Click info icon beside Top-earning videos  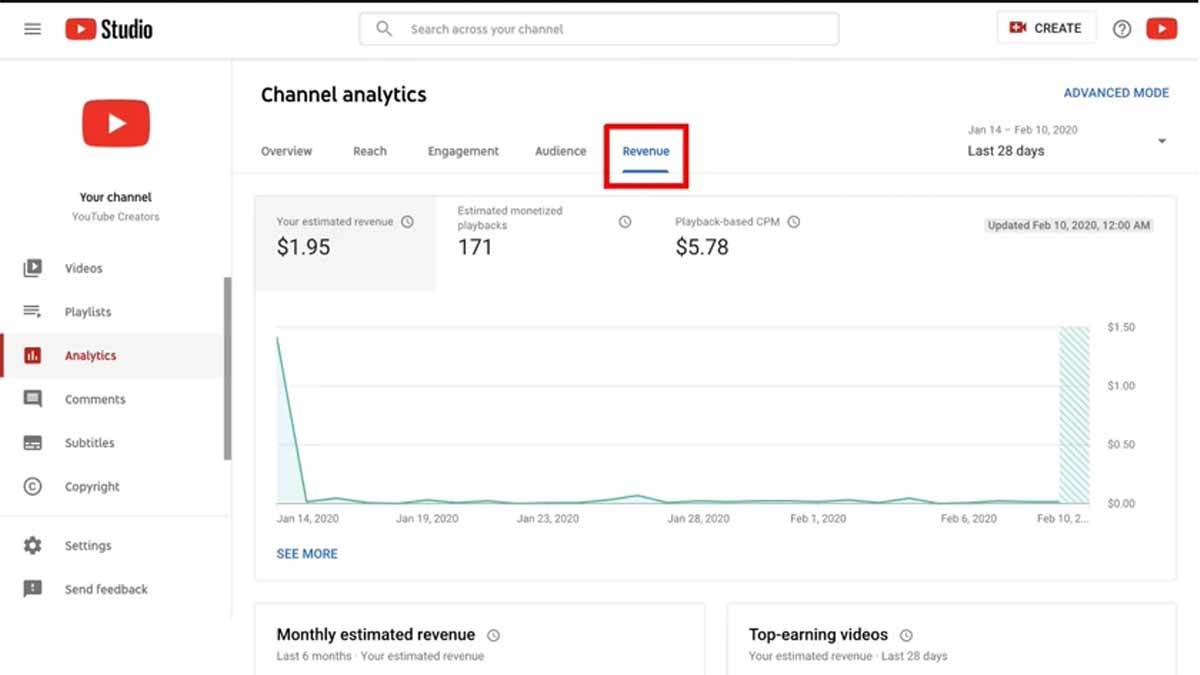[x=906, y=635]
